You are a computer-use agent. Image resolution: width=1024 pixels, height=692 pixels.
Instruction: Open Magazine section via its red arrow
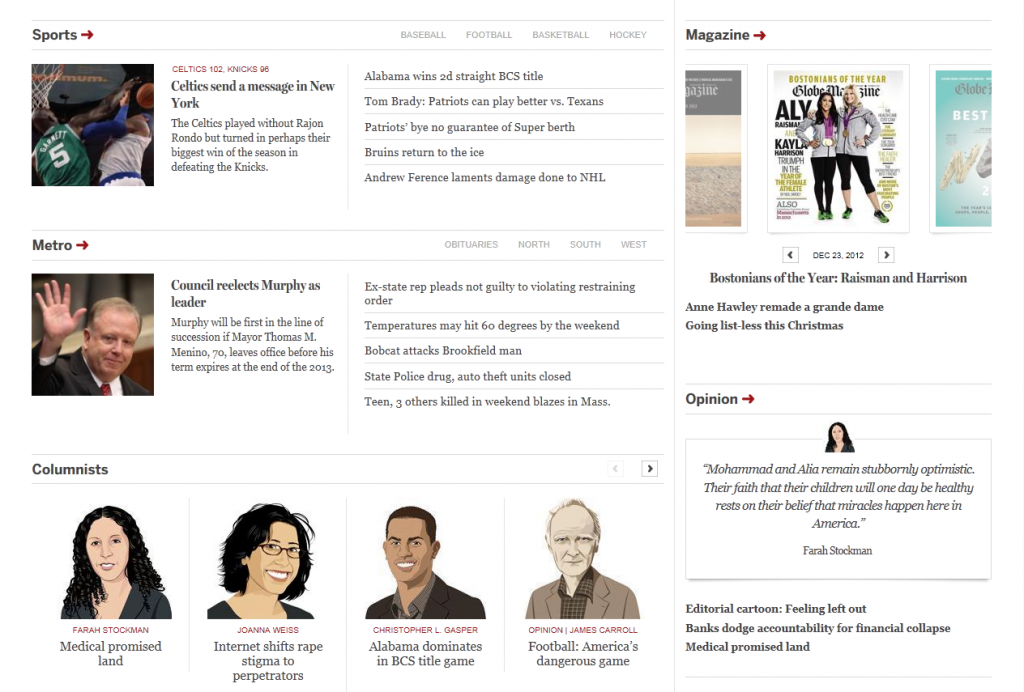click(760, 35)
